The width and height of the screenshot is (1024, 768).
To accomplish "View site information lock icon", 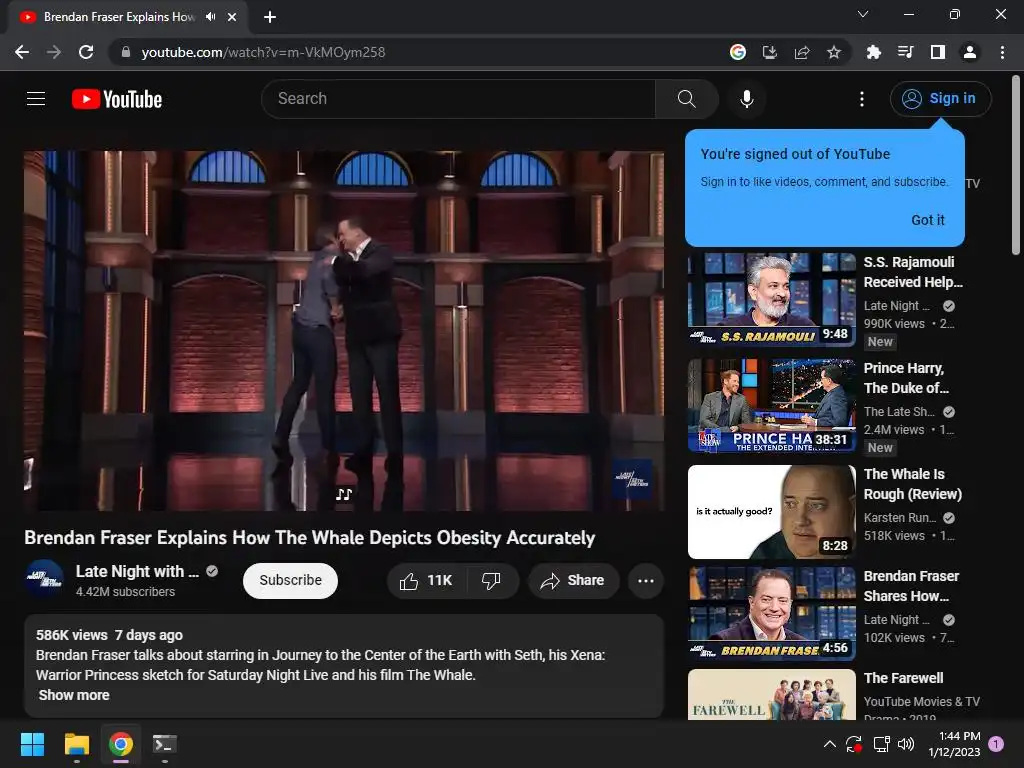I will 125,52.
